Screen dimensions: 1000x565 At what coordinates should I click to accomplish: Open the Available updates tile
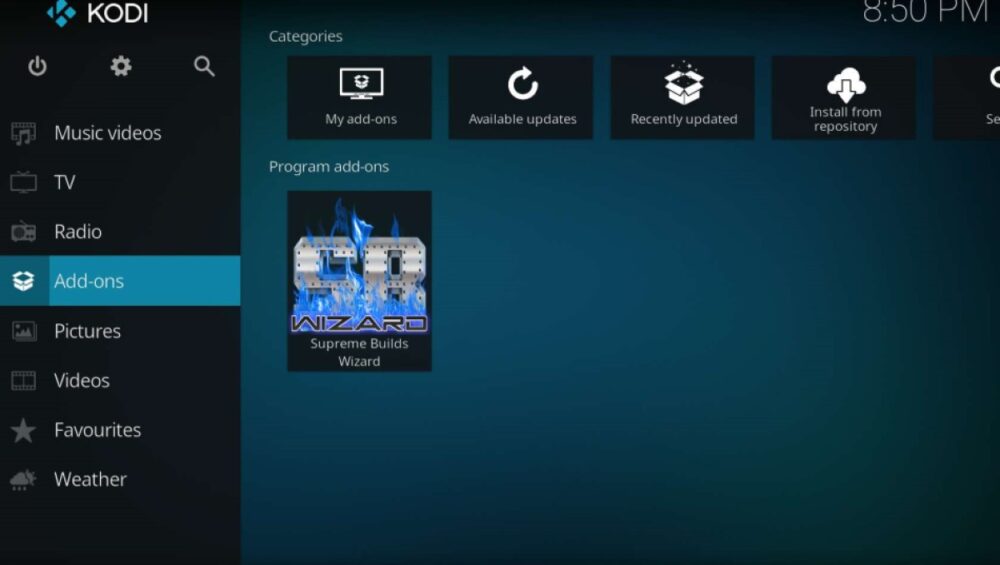tap(521, 98)
